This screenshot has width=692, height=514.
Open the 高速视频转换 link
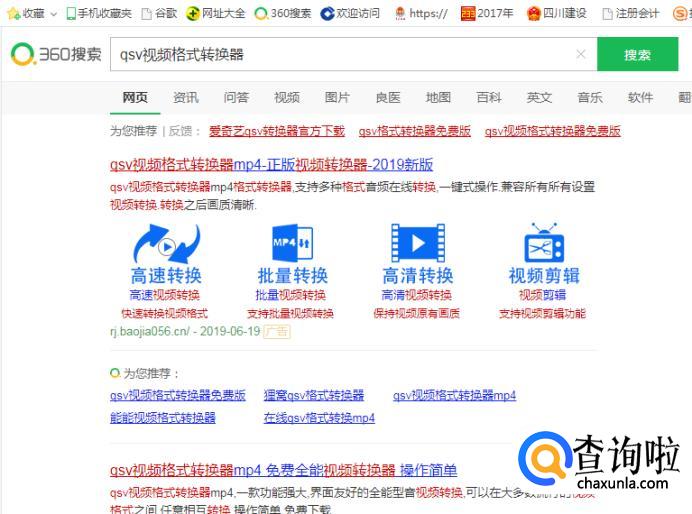pos(165,295)
